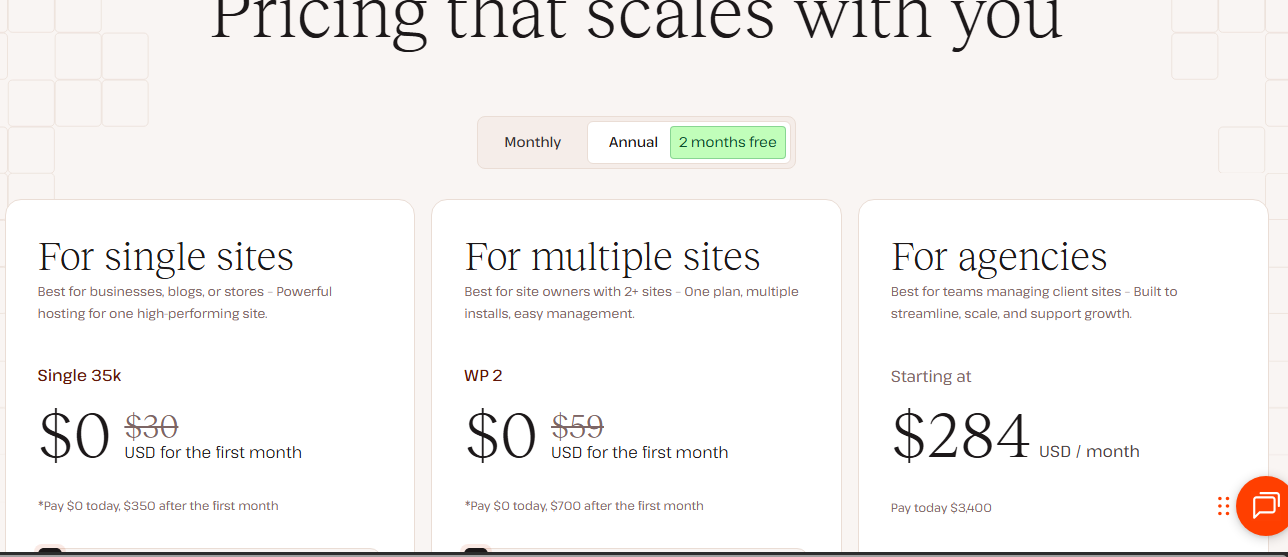
Task: Click the 'For single sites' heading
Action: (166, 257)
